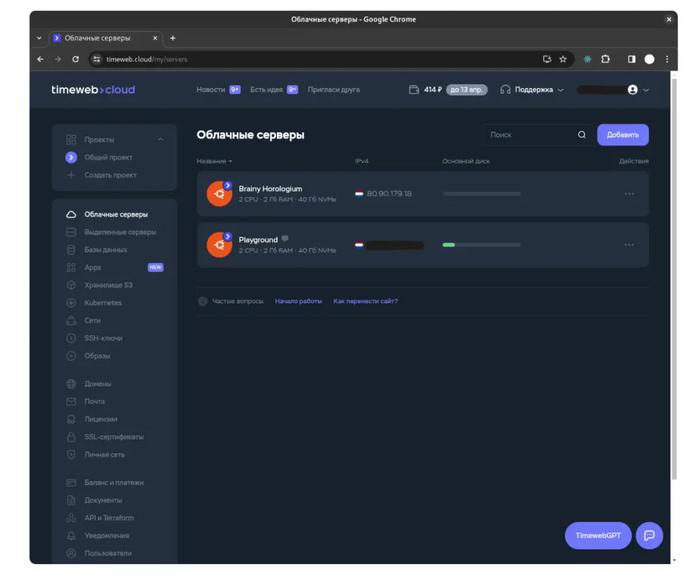This screenshot has height=580, width=700.
Task: Click the SSH-ключи key icon
Action: pos(71,338)
